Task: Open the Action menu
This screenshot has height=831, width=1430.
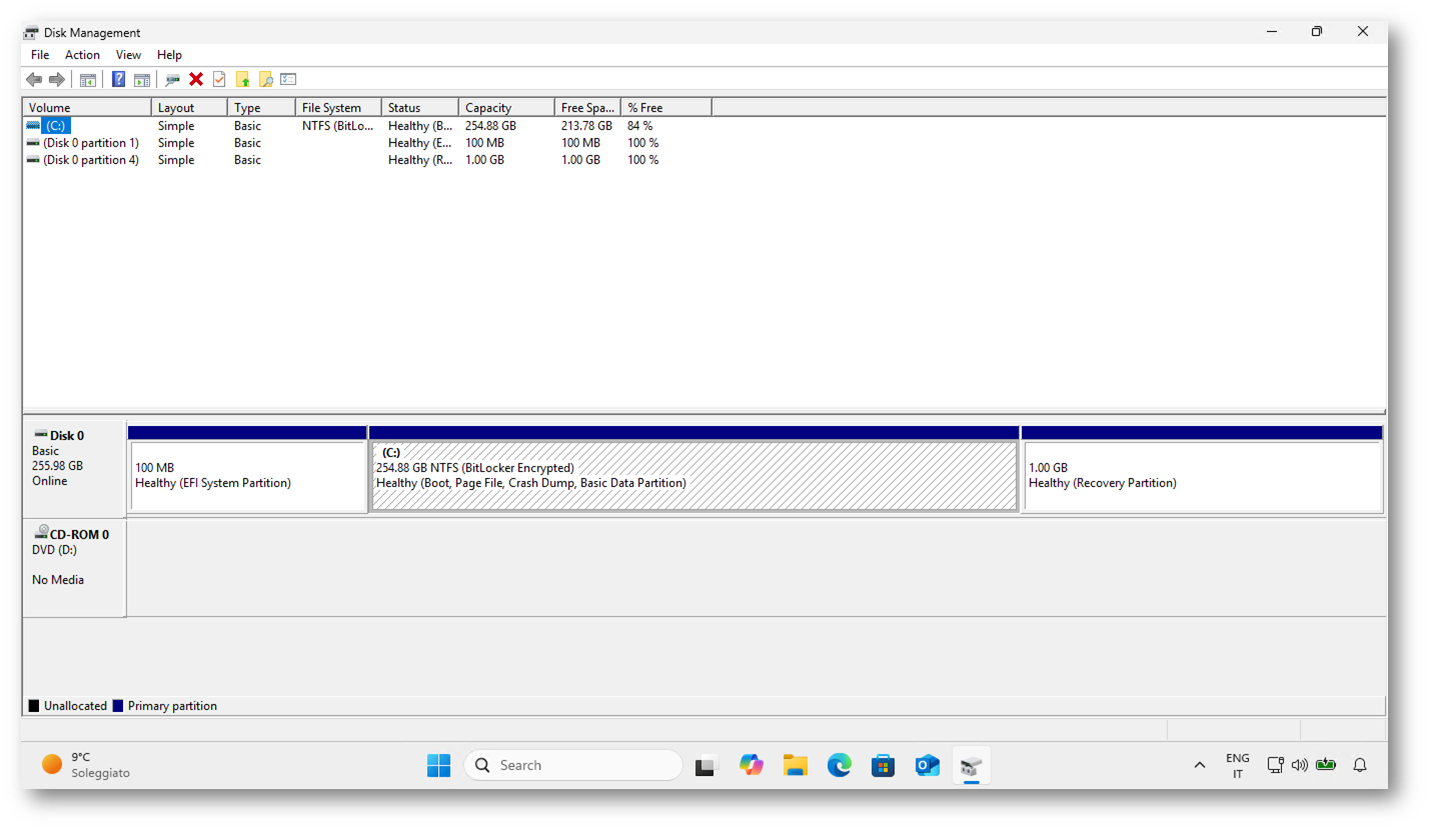Action: pos(82,55)
